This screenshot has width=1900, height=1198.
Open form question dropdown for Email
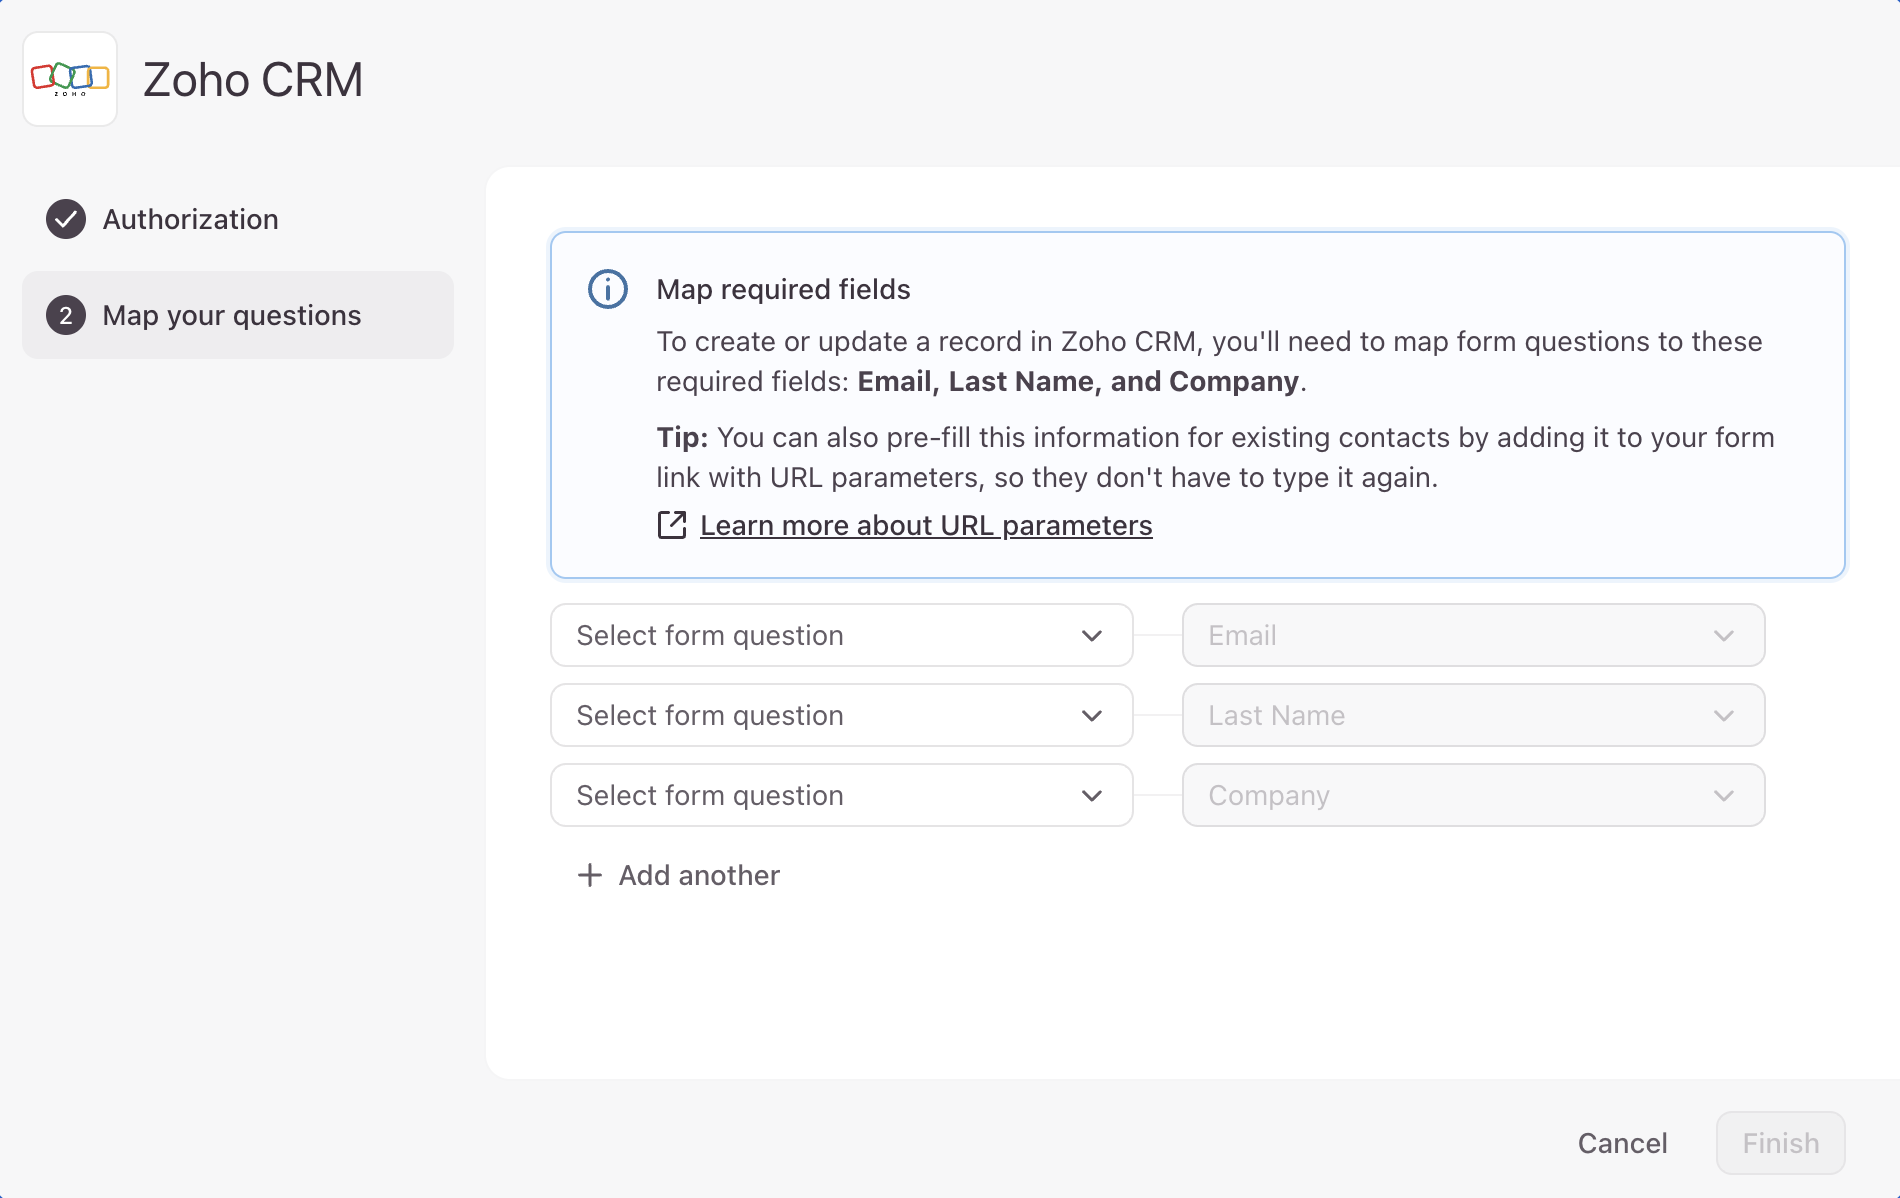[842, 635]
